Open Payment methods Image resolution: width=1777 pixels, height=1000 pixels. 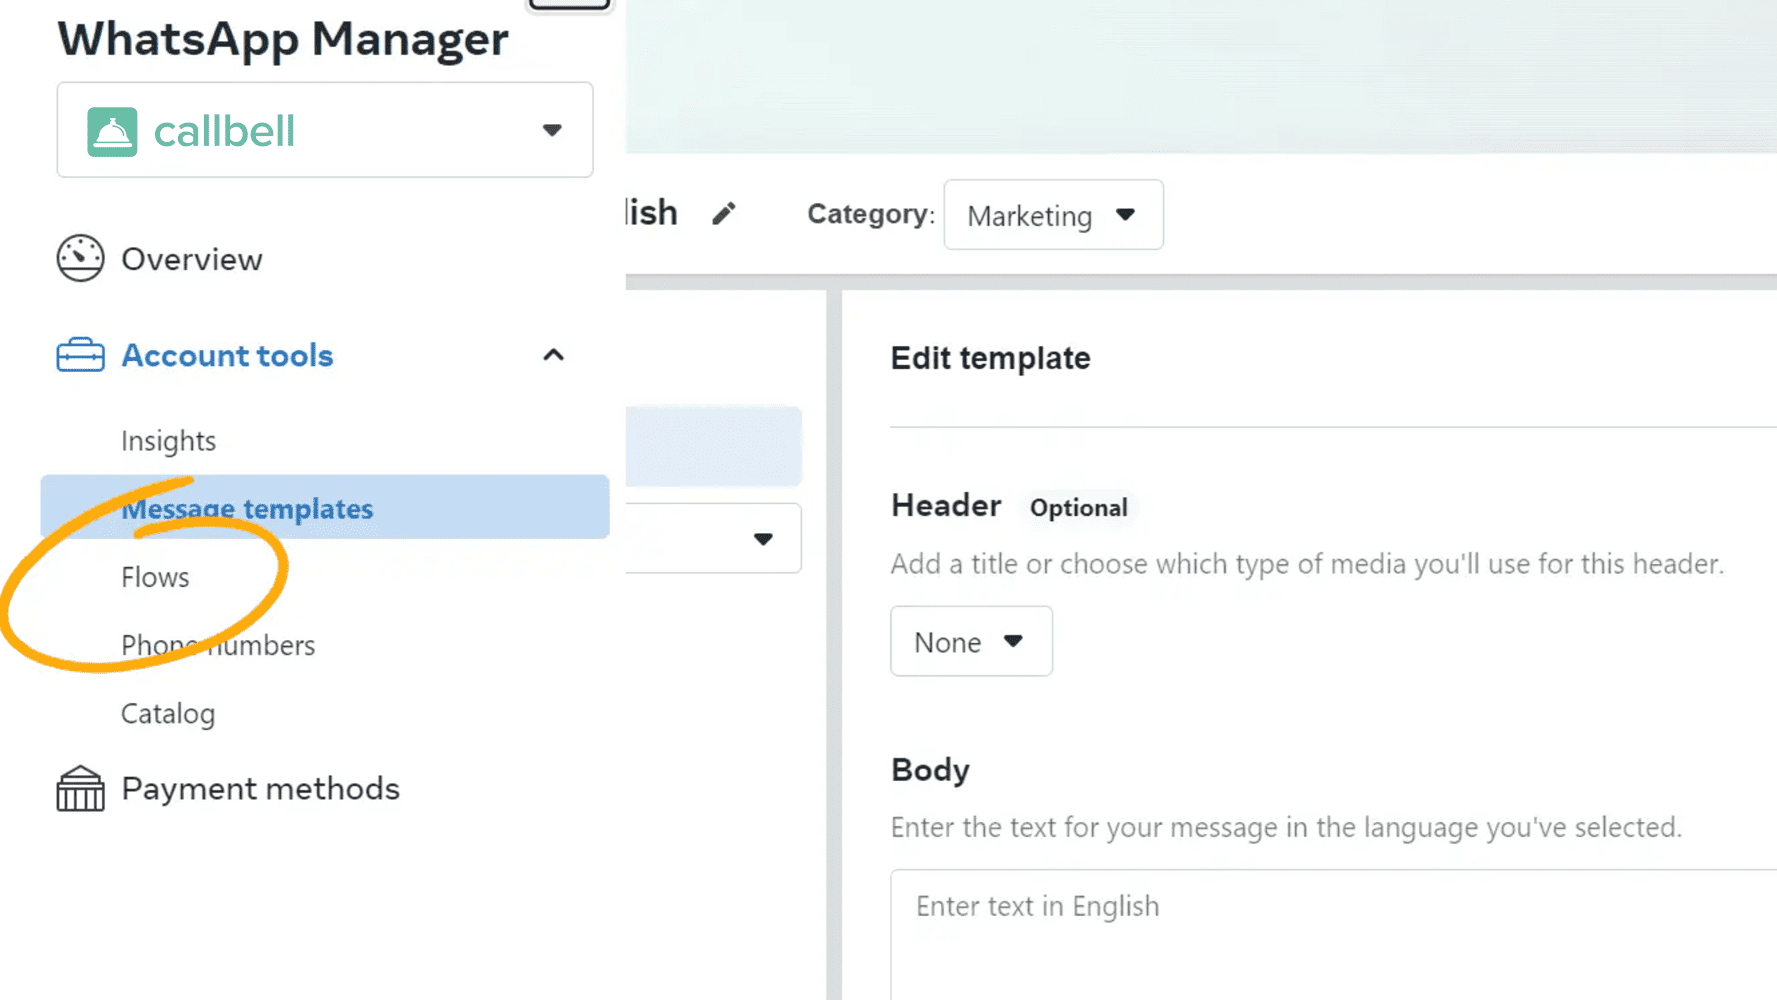(x=260, y=789)
